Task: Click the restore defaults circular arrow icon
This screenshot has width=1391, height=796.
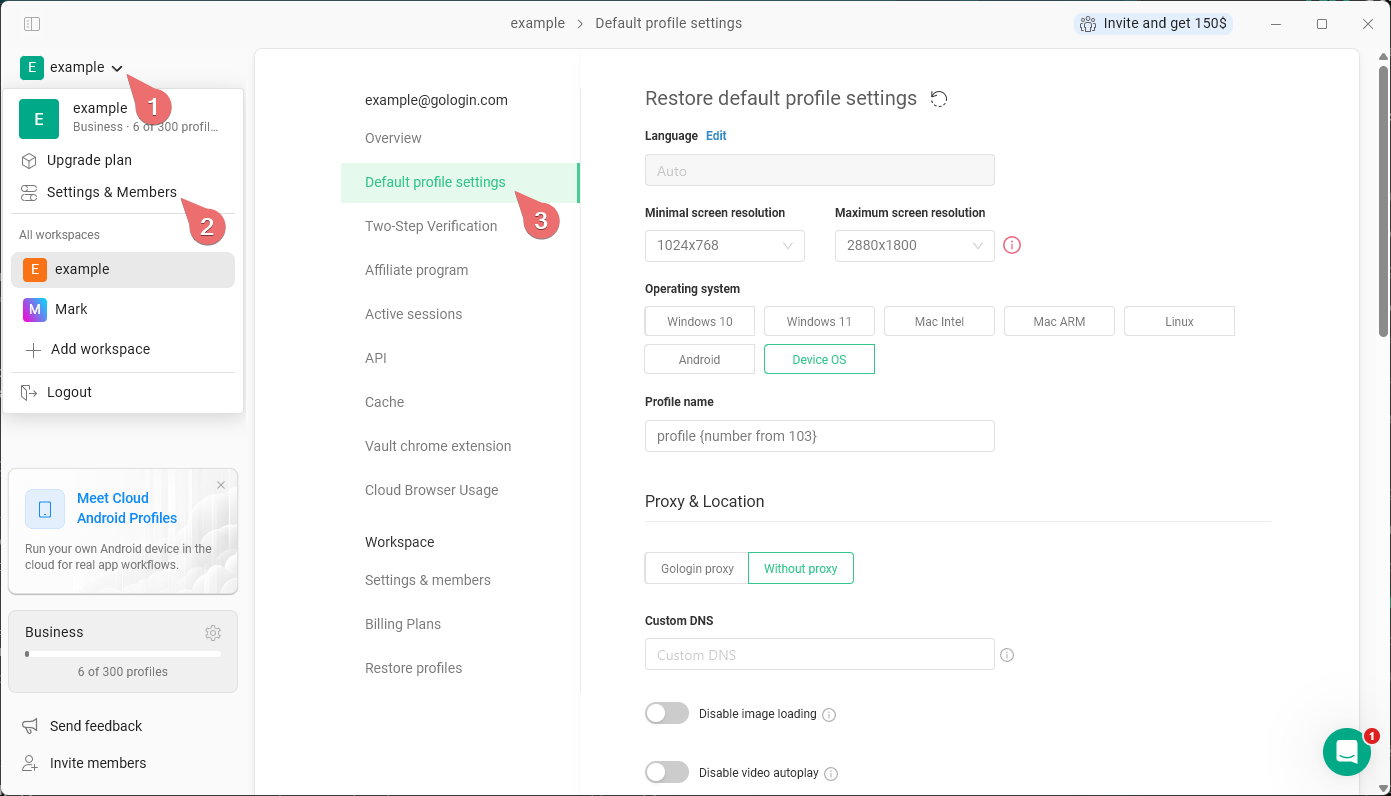Action: coord(938,98)
